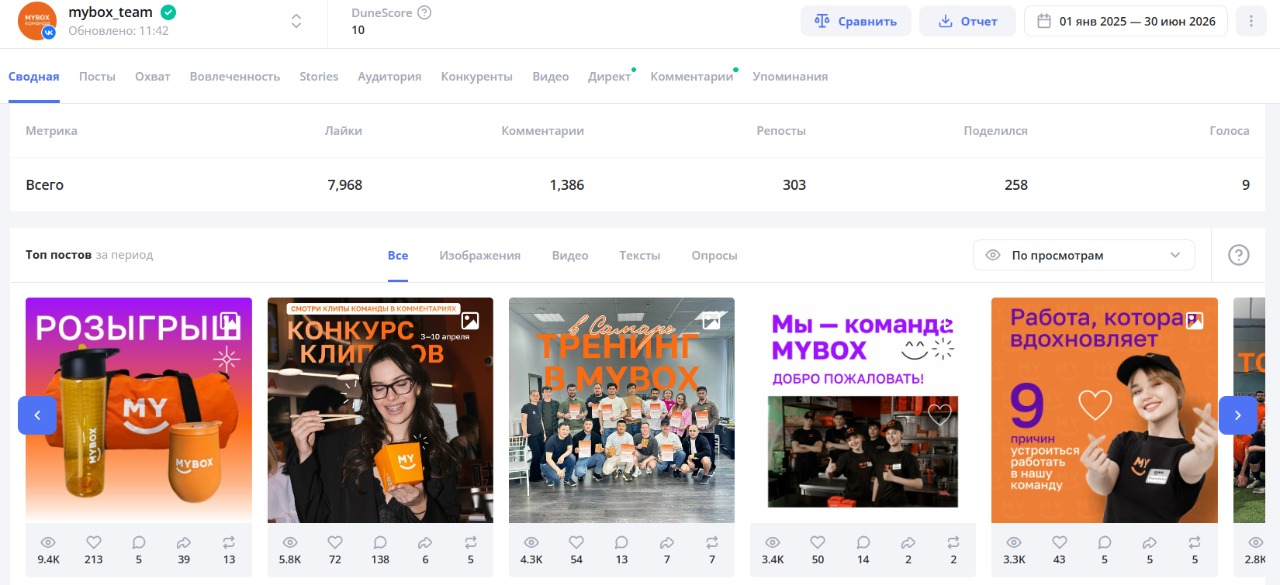Viewport: 1280px width, 585px height.
Task: Open the Вовлеченность tab
Action: pos(235,76)
